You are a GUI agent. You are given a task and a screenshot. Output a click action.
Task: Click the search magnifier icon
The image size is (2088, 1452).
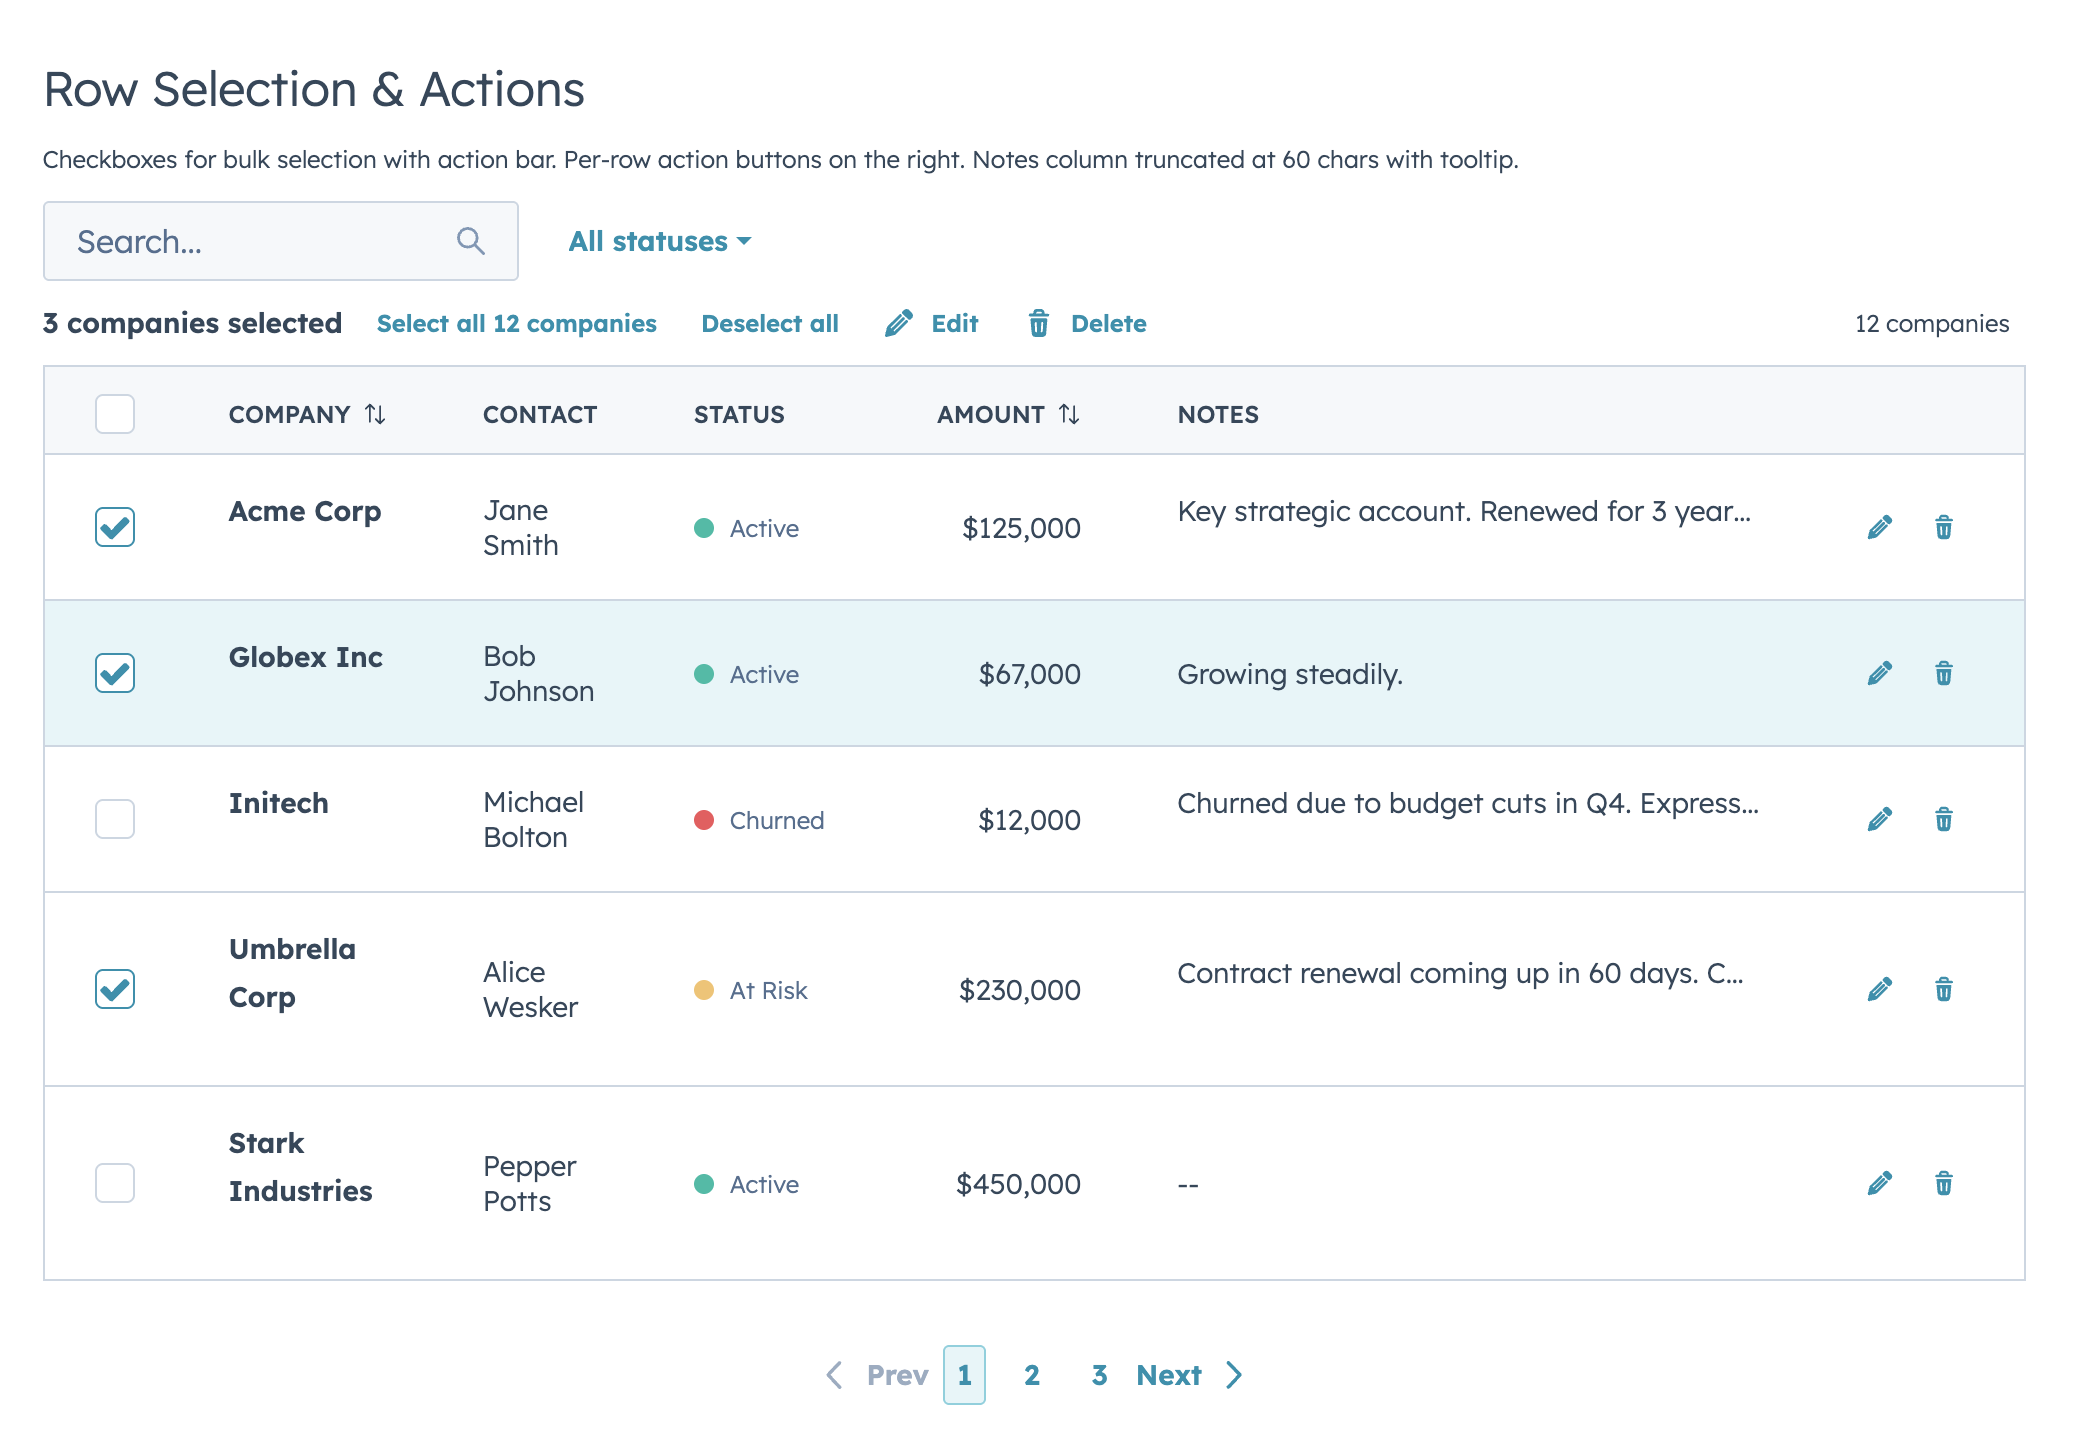point(470,241)
